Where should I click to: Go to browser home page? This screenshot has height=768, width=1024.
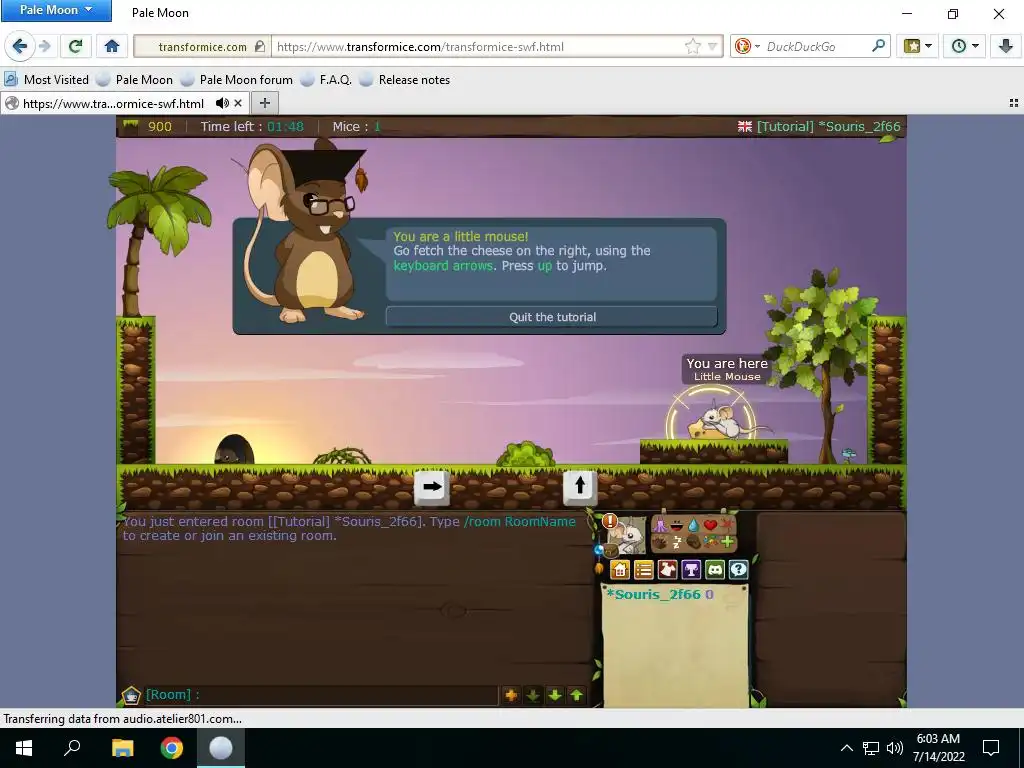pos(112,46)
